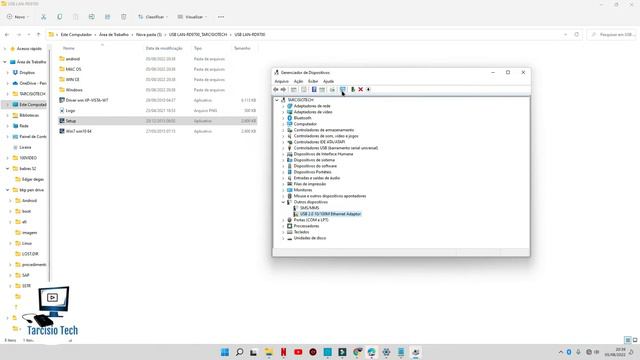
Task: Click the scan for hardware changes monitor icon
Action: 342,89
